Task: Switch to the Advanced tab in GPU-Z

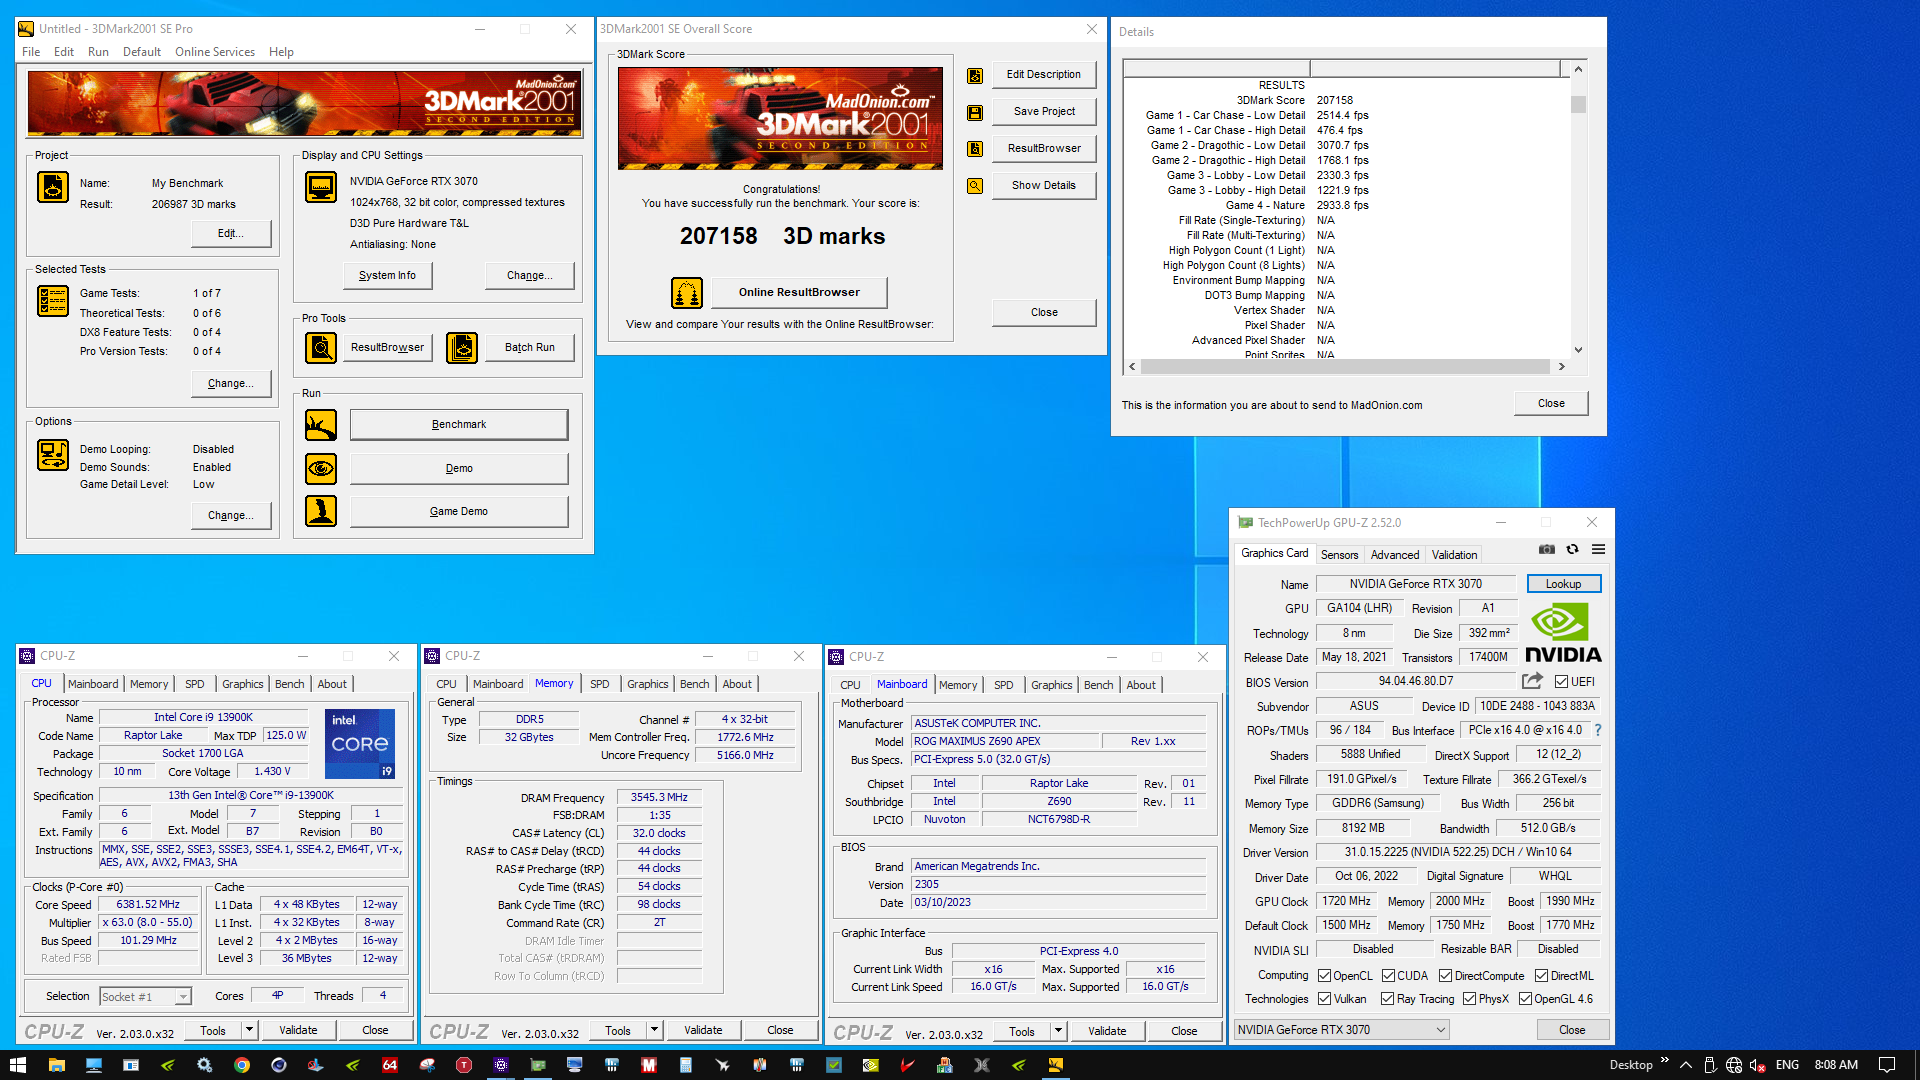Action: [x=1395, y=555]
